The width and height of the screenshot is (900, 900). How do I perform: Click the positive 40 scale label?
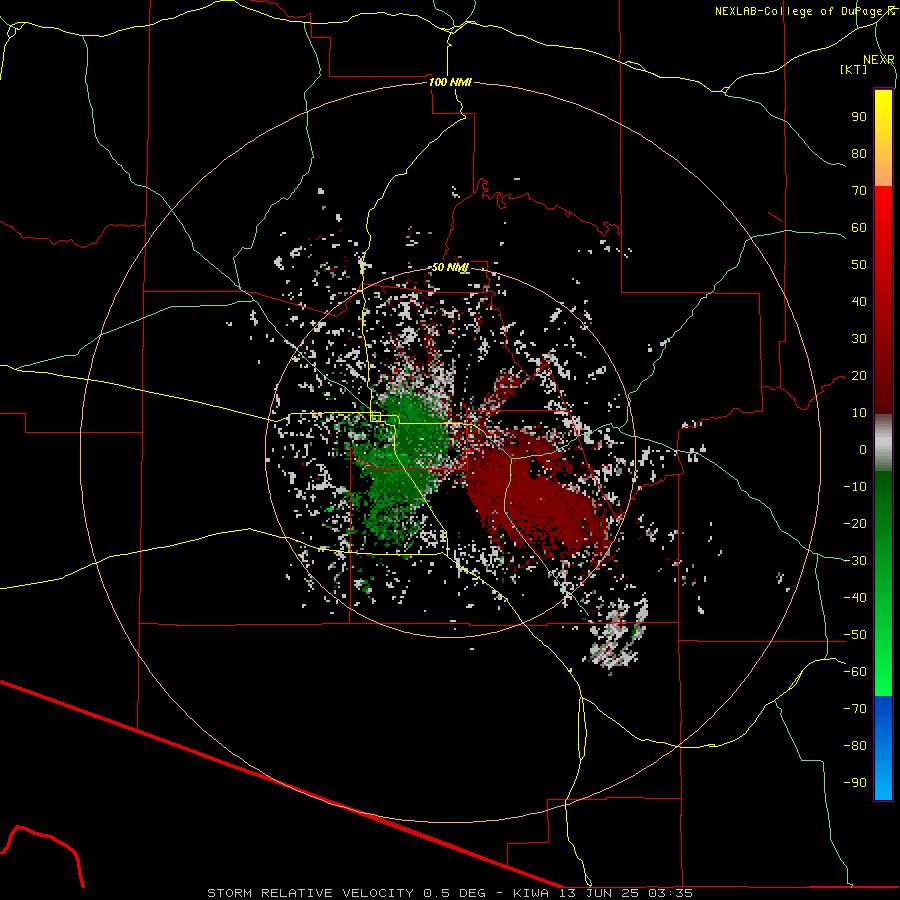point(859,302)
